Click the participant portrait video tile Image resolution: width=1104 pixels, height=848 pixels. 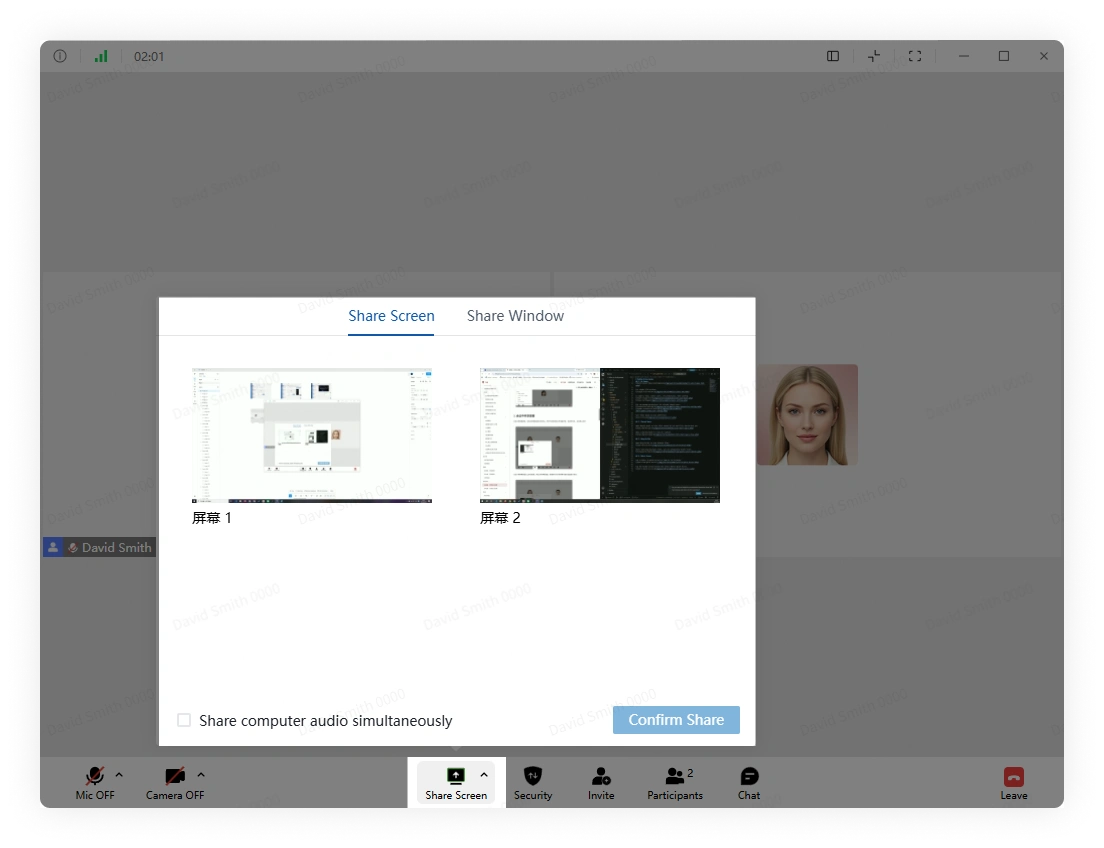[x=808, y=414]
